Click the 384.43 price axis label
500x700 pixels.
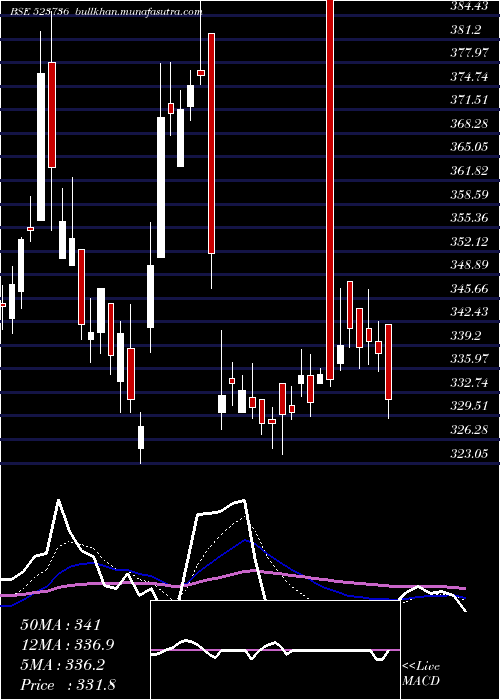(x=469, y=6)
